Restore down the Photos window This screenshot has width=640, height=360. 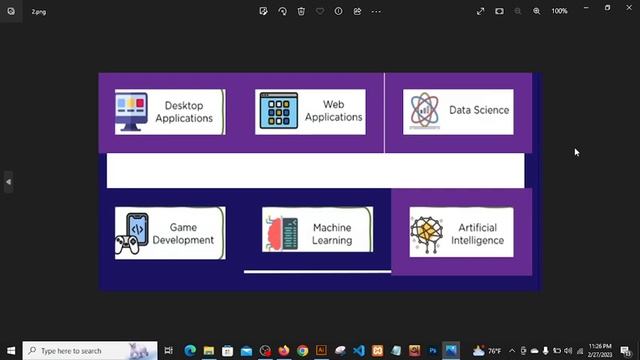[607, 8]
